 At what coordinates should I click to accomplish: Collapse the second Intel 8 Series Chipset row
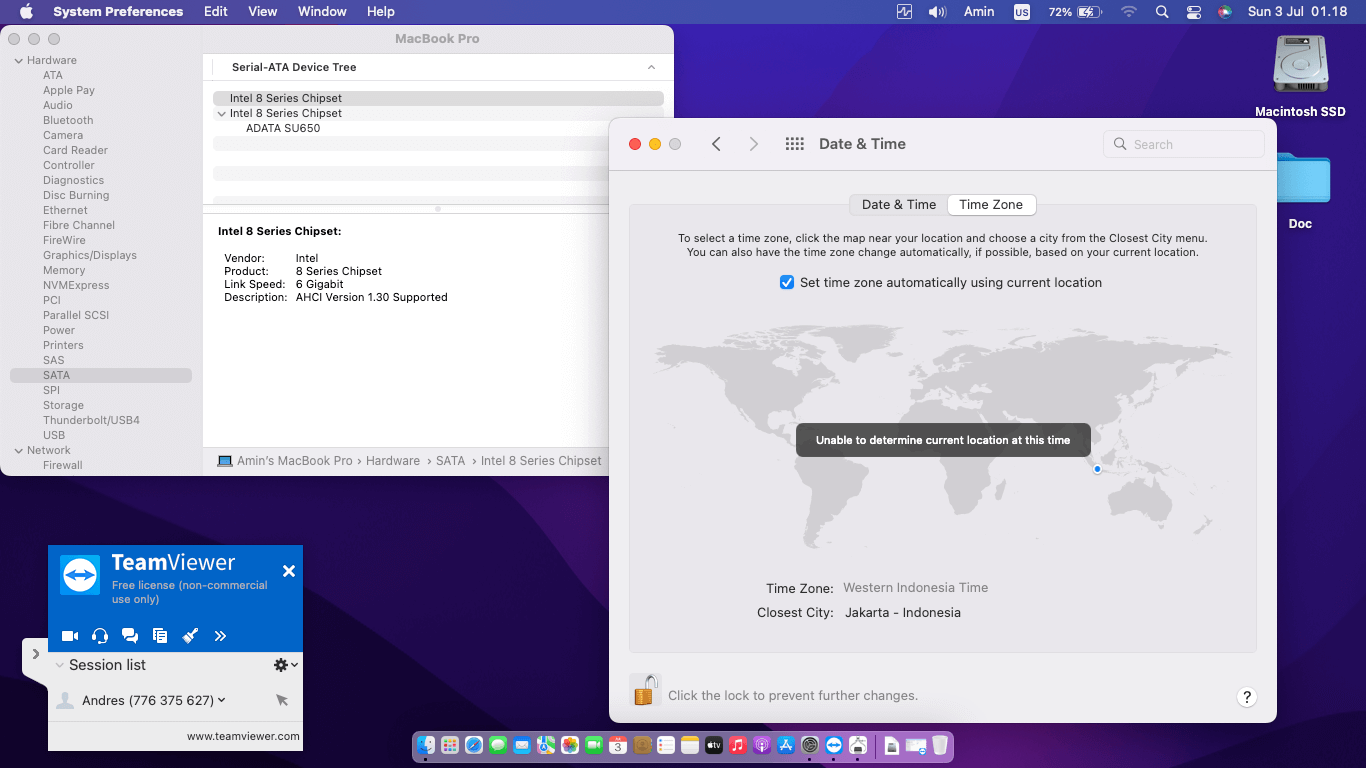tap(222, 114)
